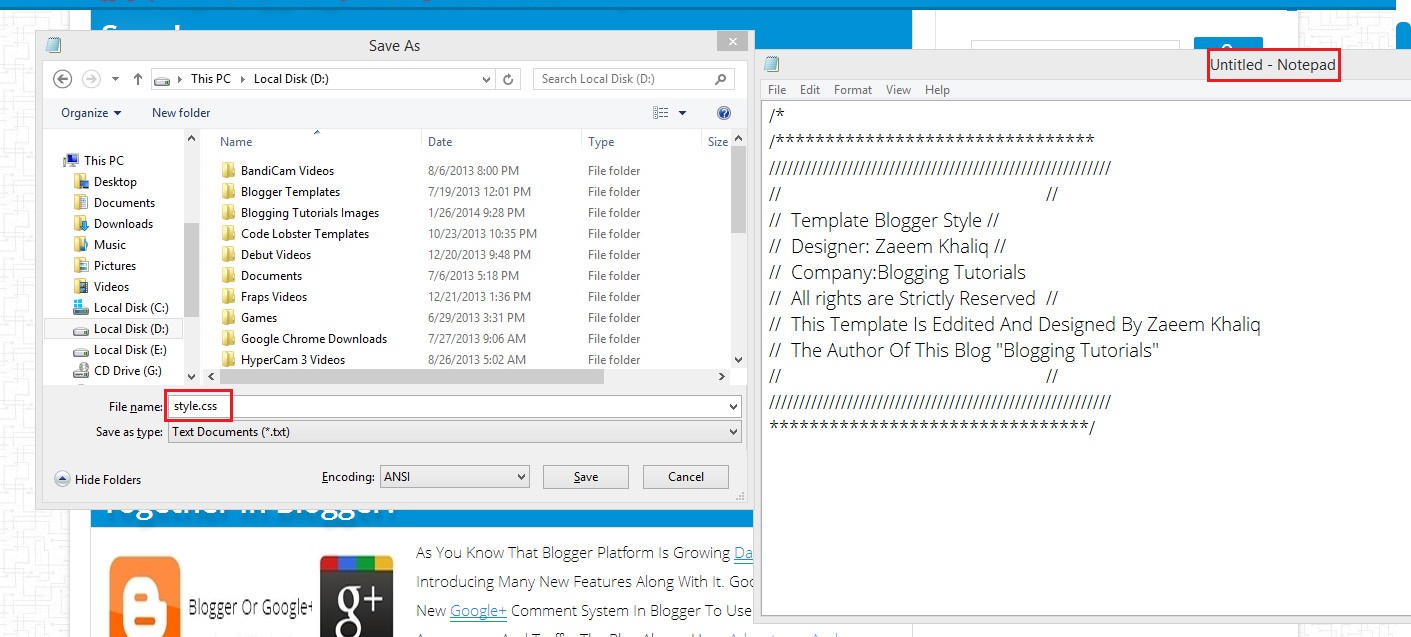1411x637 pixels.
Task: Click the Save As dialog title icon
Action: point(53,45)
